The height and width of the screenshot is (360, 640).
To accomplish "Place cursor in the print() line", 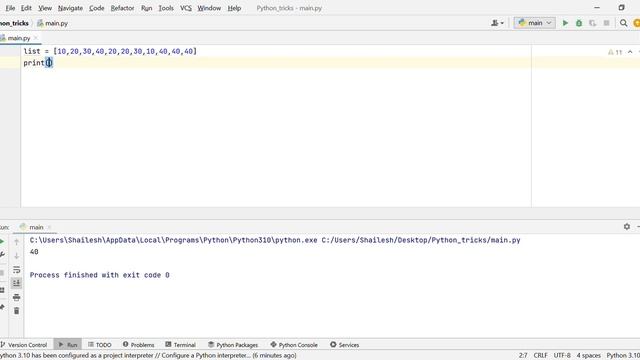I will point(38,63).
